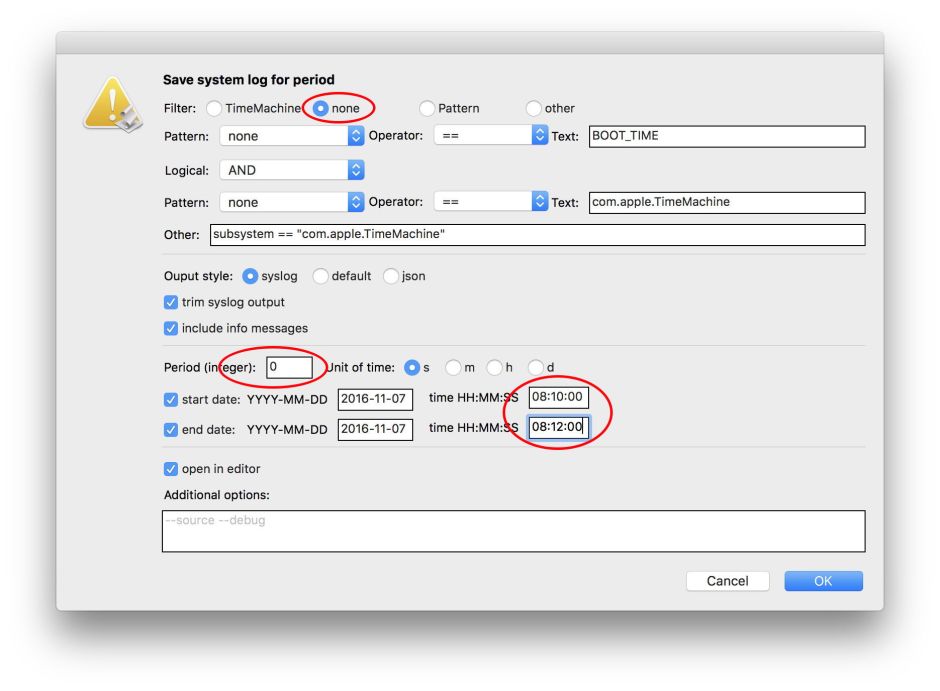Toggle trim syslog output checkbox
Image resolution: width=940 pixels, height=691 pixels.
[x=171, y=302]
